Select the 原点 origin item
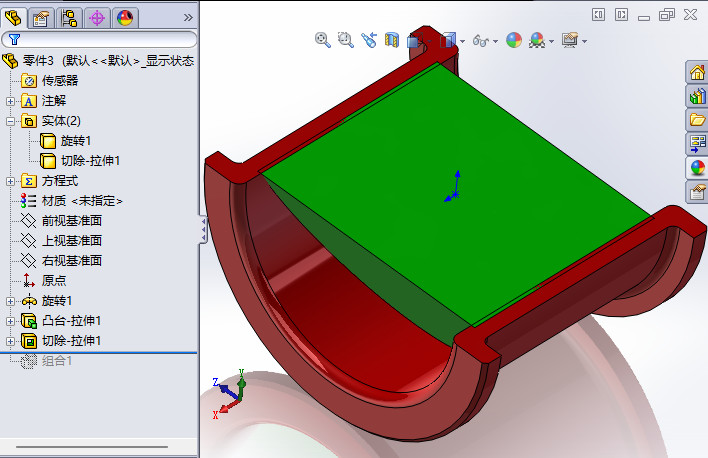708x458 pixels. [44, 280]
